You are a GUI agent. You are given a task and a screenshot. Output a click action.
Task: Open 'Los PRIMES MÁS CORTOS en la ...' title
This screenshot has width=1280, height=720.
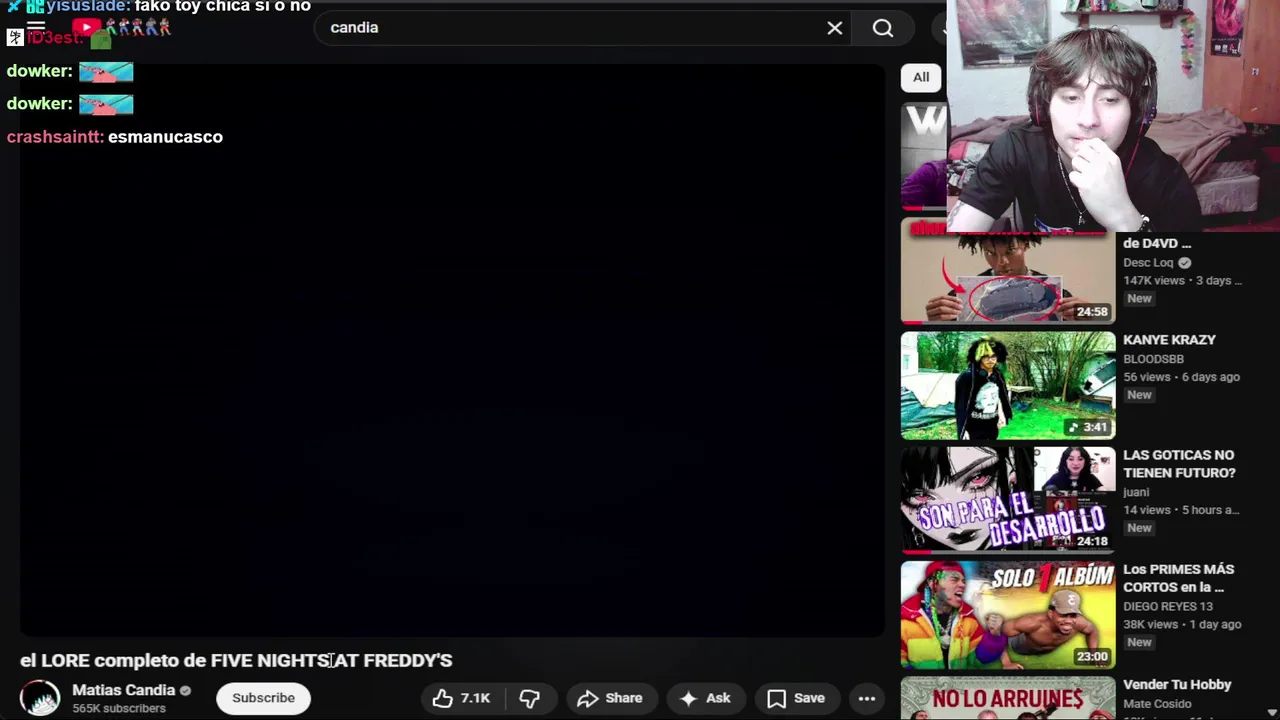1178,578
